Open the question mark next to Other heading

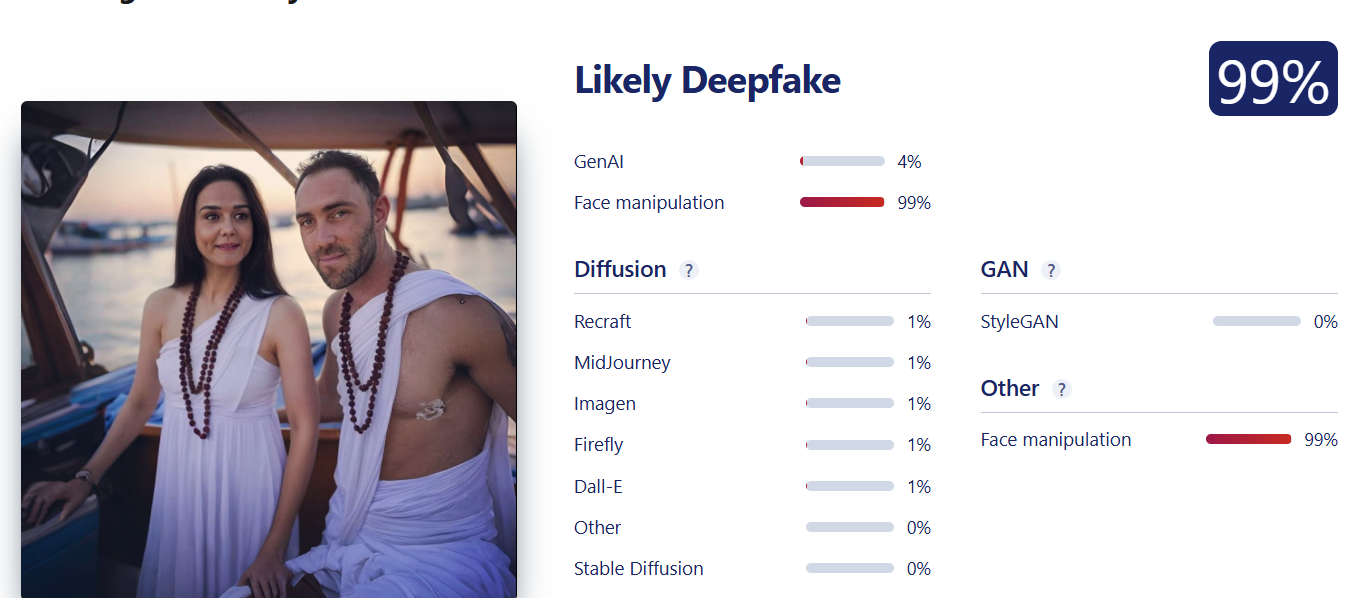point(1061,389)
